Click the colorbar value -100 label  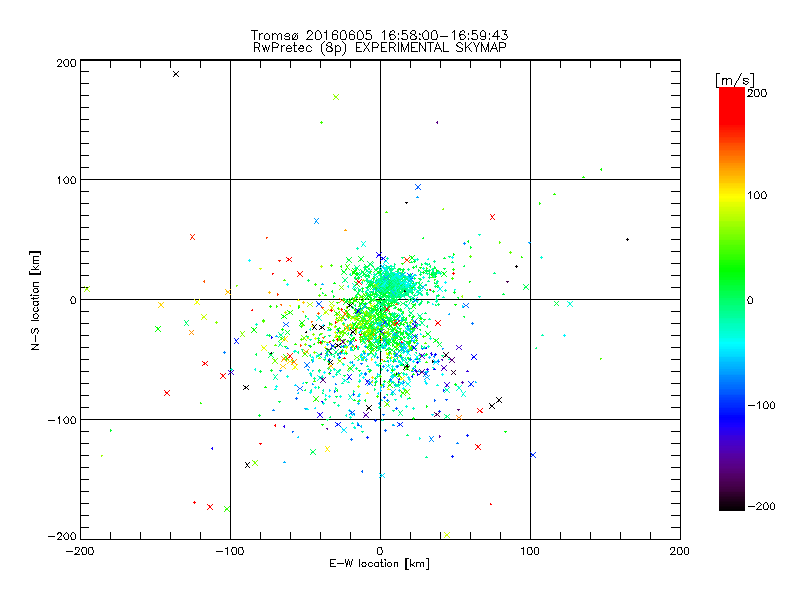pos(761,405)
